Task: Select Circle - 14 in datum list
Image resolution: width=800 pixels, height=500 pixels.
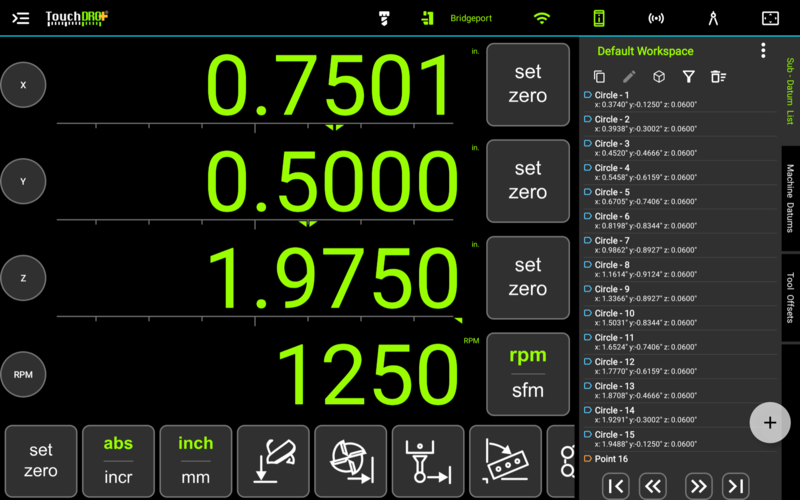Action: 680,415
